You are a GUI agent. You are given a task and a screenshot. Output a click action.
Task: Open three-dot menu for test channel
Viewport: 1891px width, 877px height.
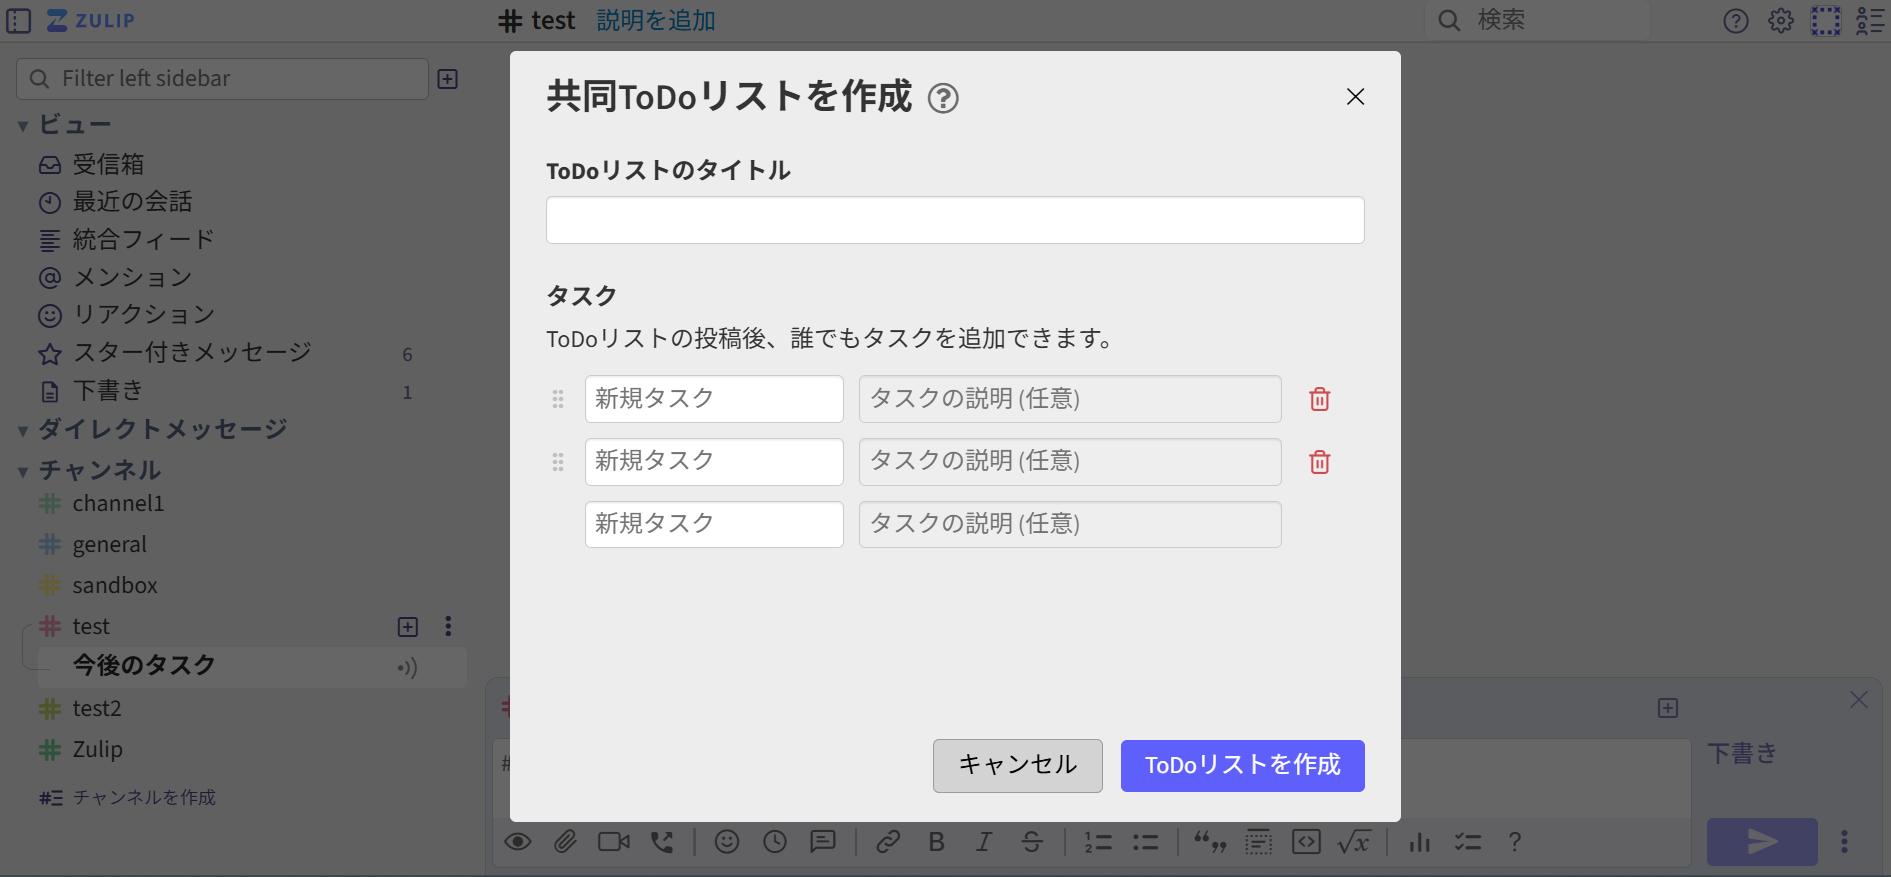448,627
